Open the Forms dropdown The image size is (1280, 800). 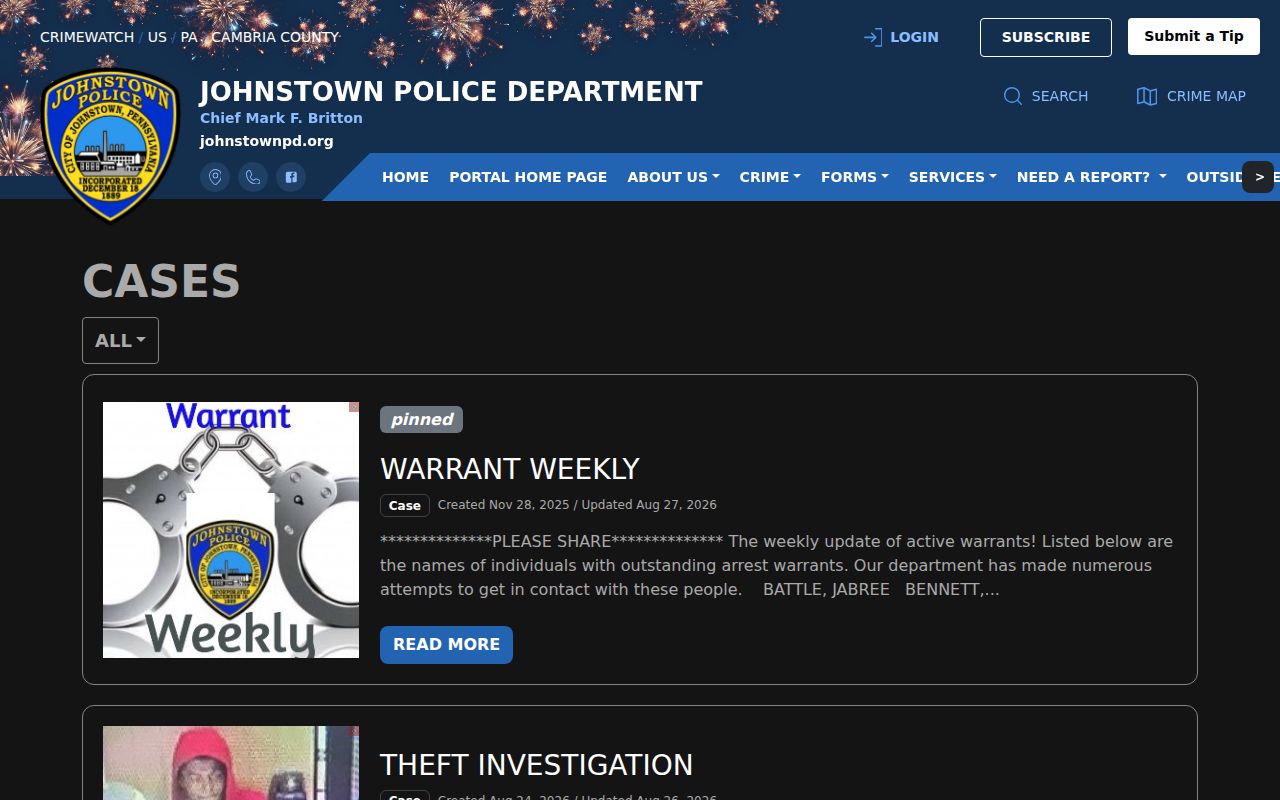click(x=855, y=177)
